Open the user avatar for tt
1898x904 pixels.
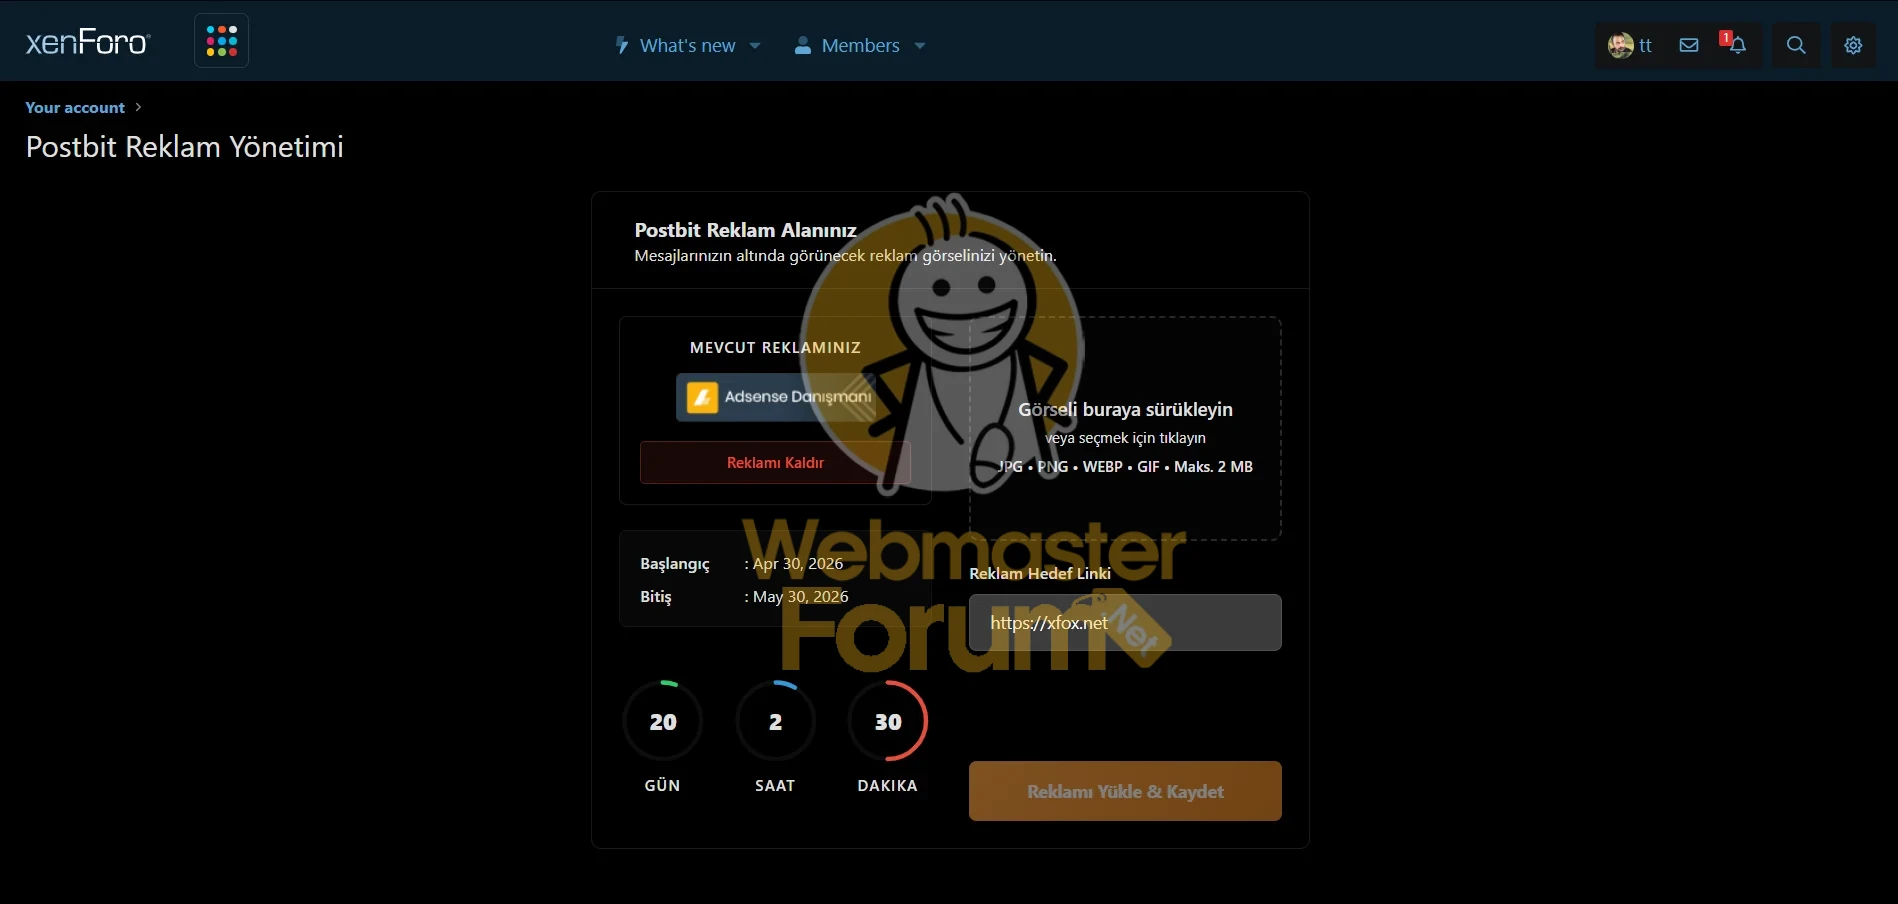coord(1620,45)
